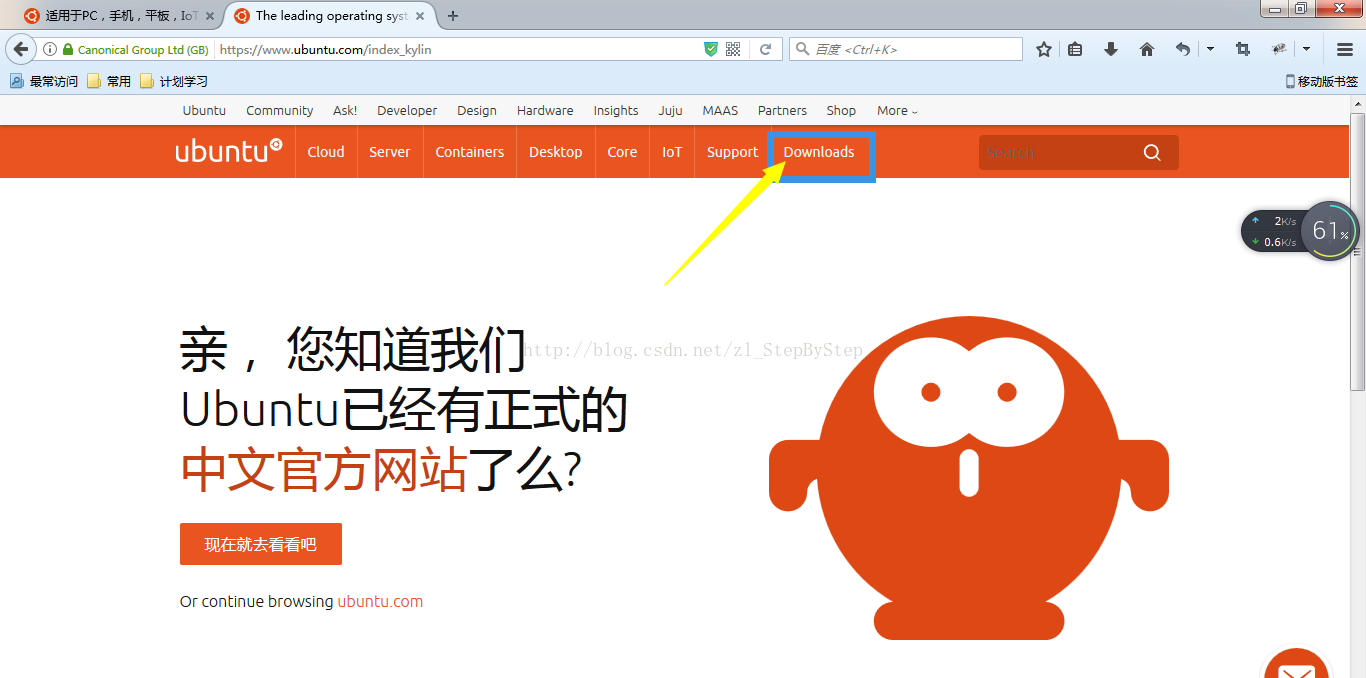
Task: Open the Insights link
Action: pyautogui.click(x=616, y=110)
